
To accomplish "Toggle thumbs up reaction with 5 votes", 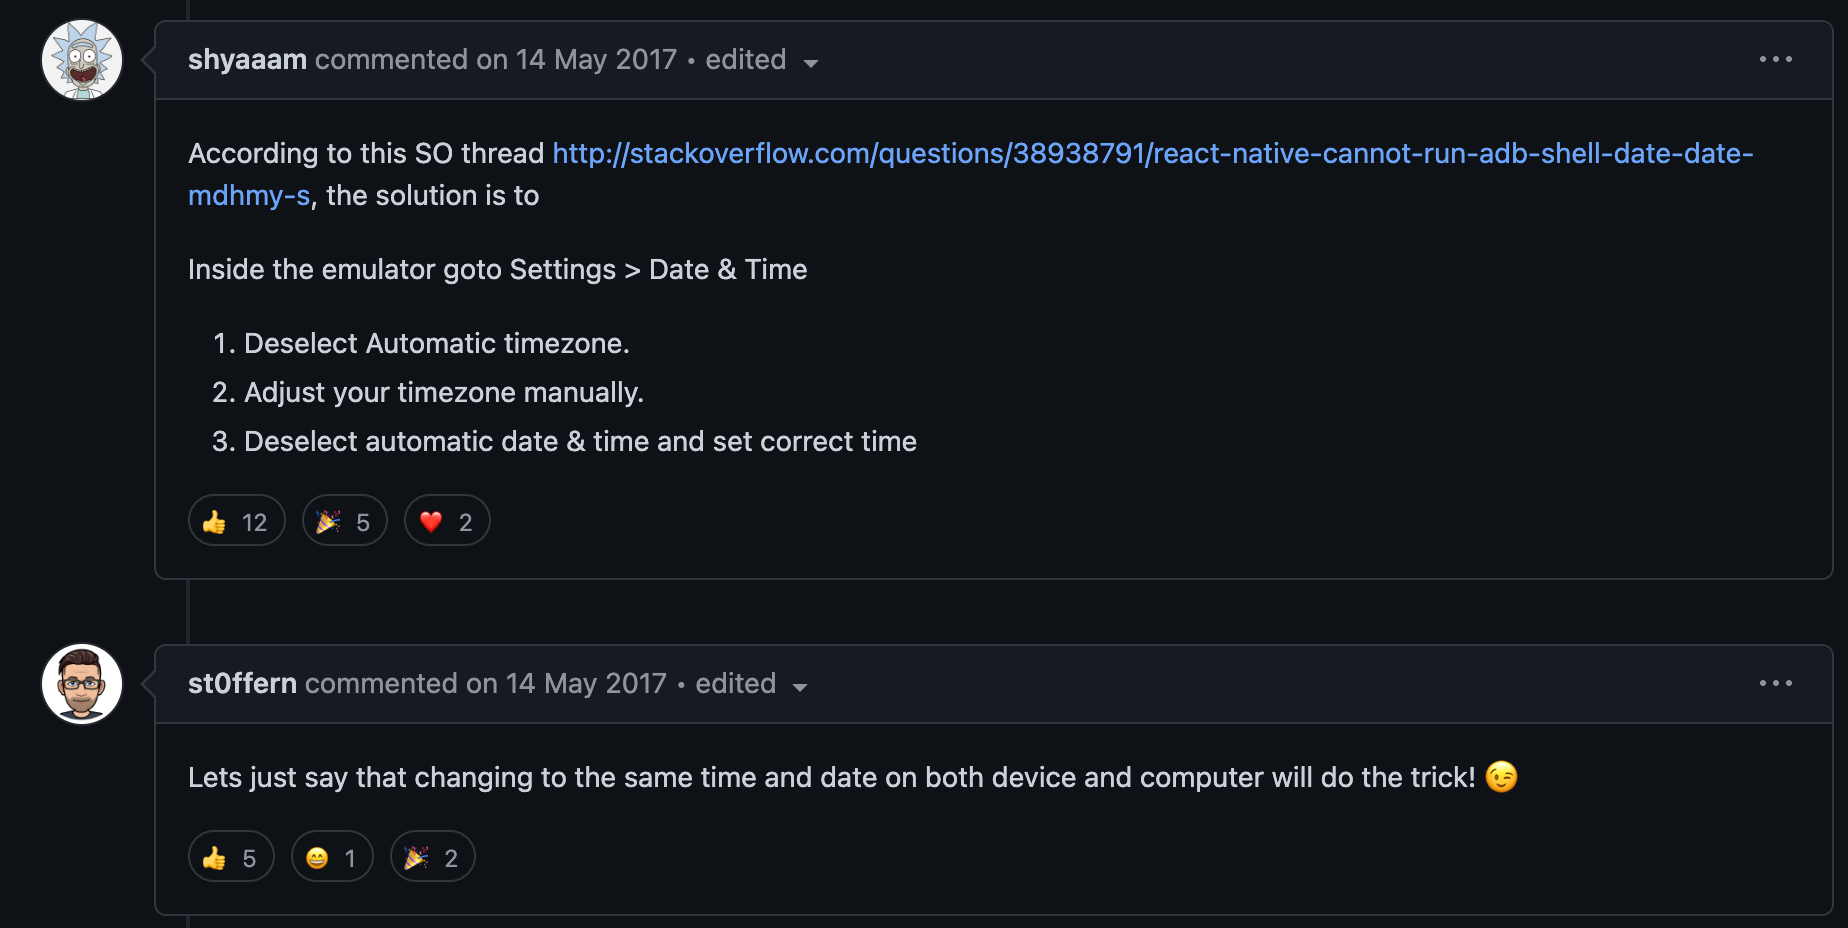I will click(231, 857).
